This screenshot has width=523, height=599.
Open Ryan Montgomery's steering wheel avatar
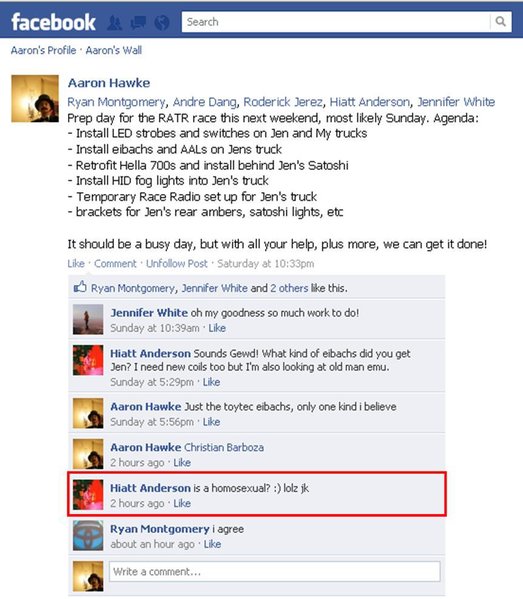point(88,535)
